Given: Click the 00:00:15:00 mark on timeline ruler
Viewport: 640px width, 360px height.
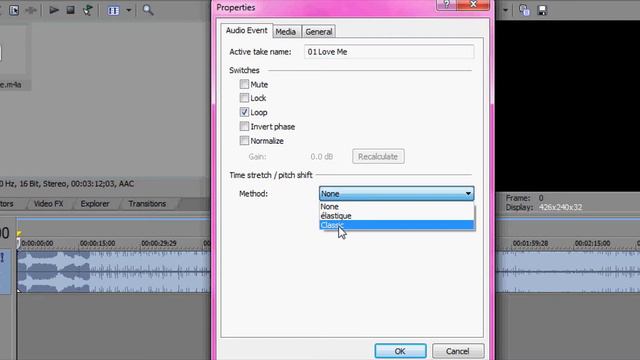Looking at the screenshot, I should click(x=97, y=243).
